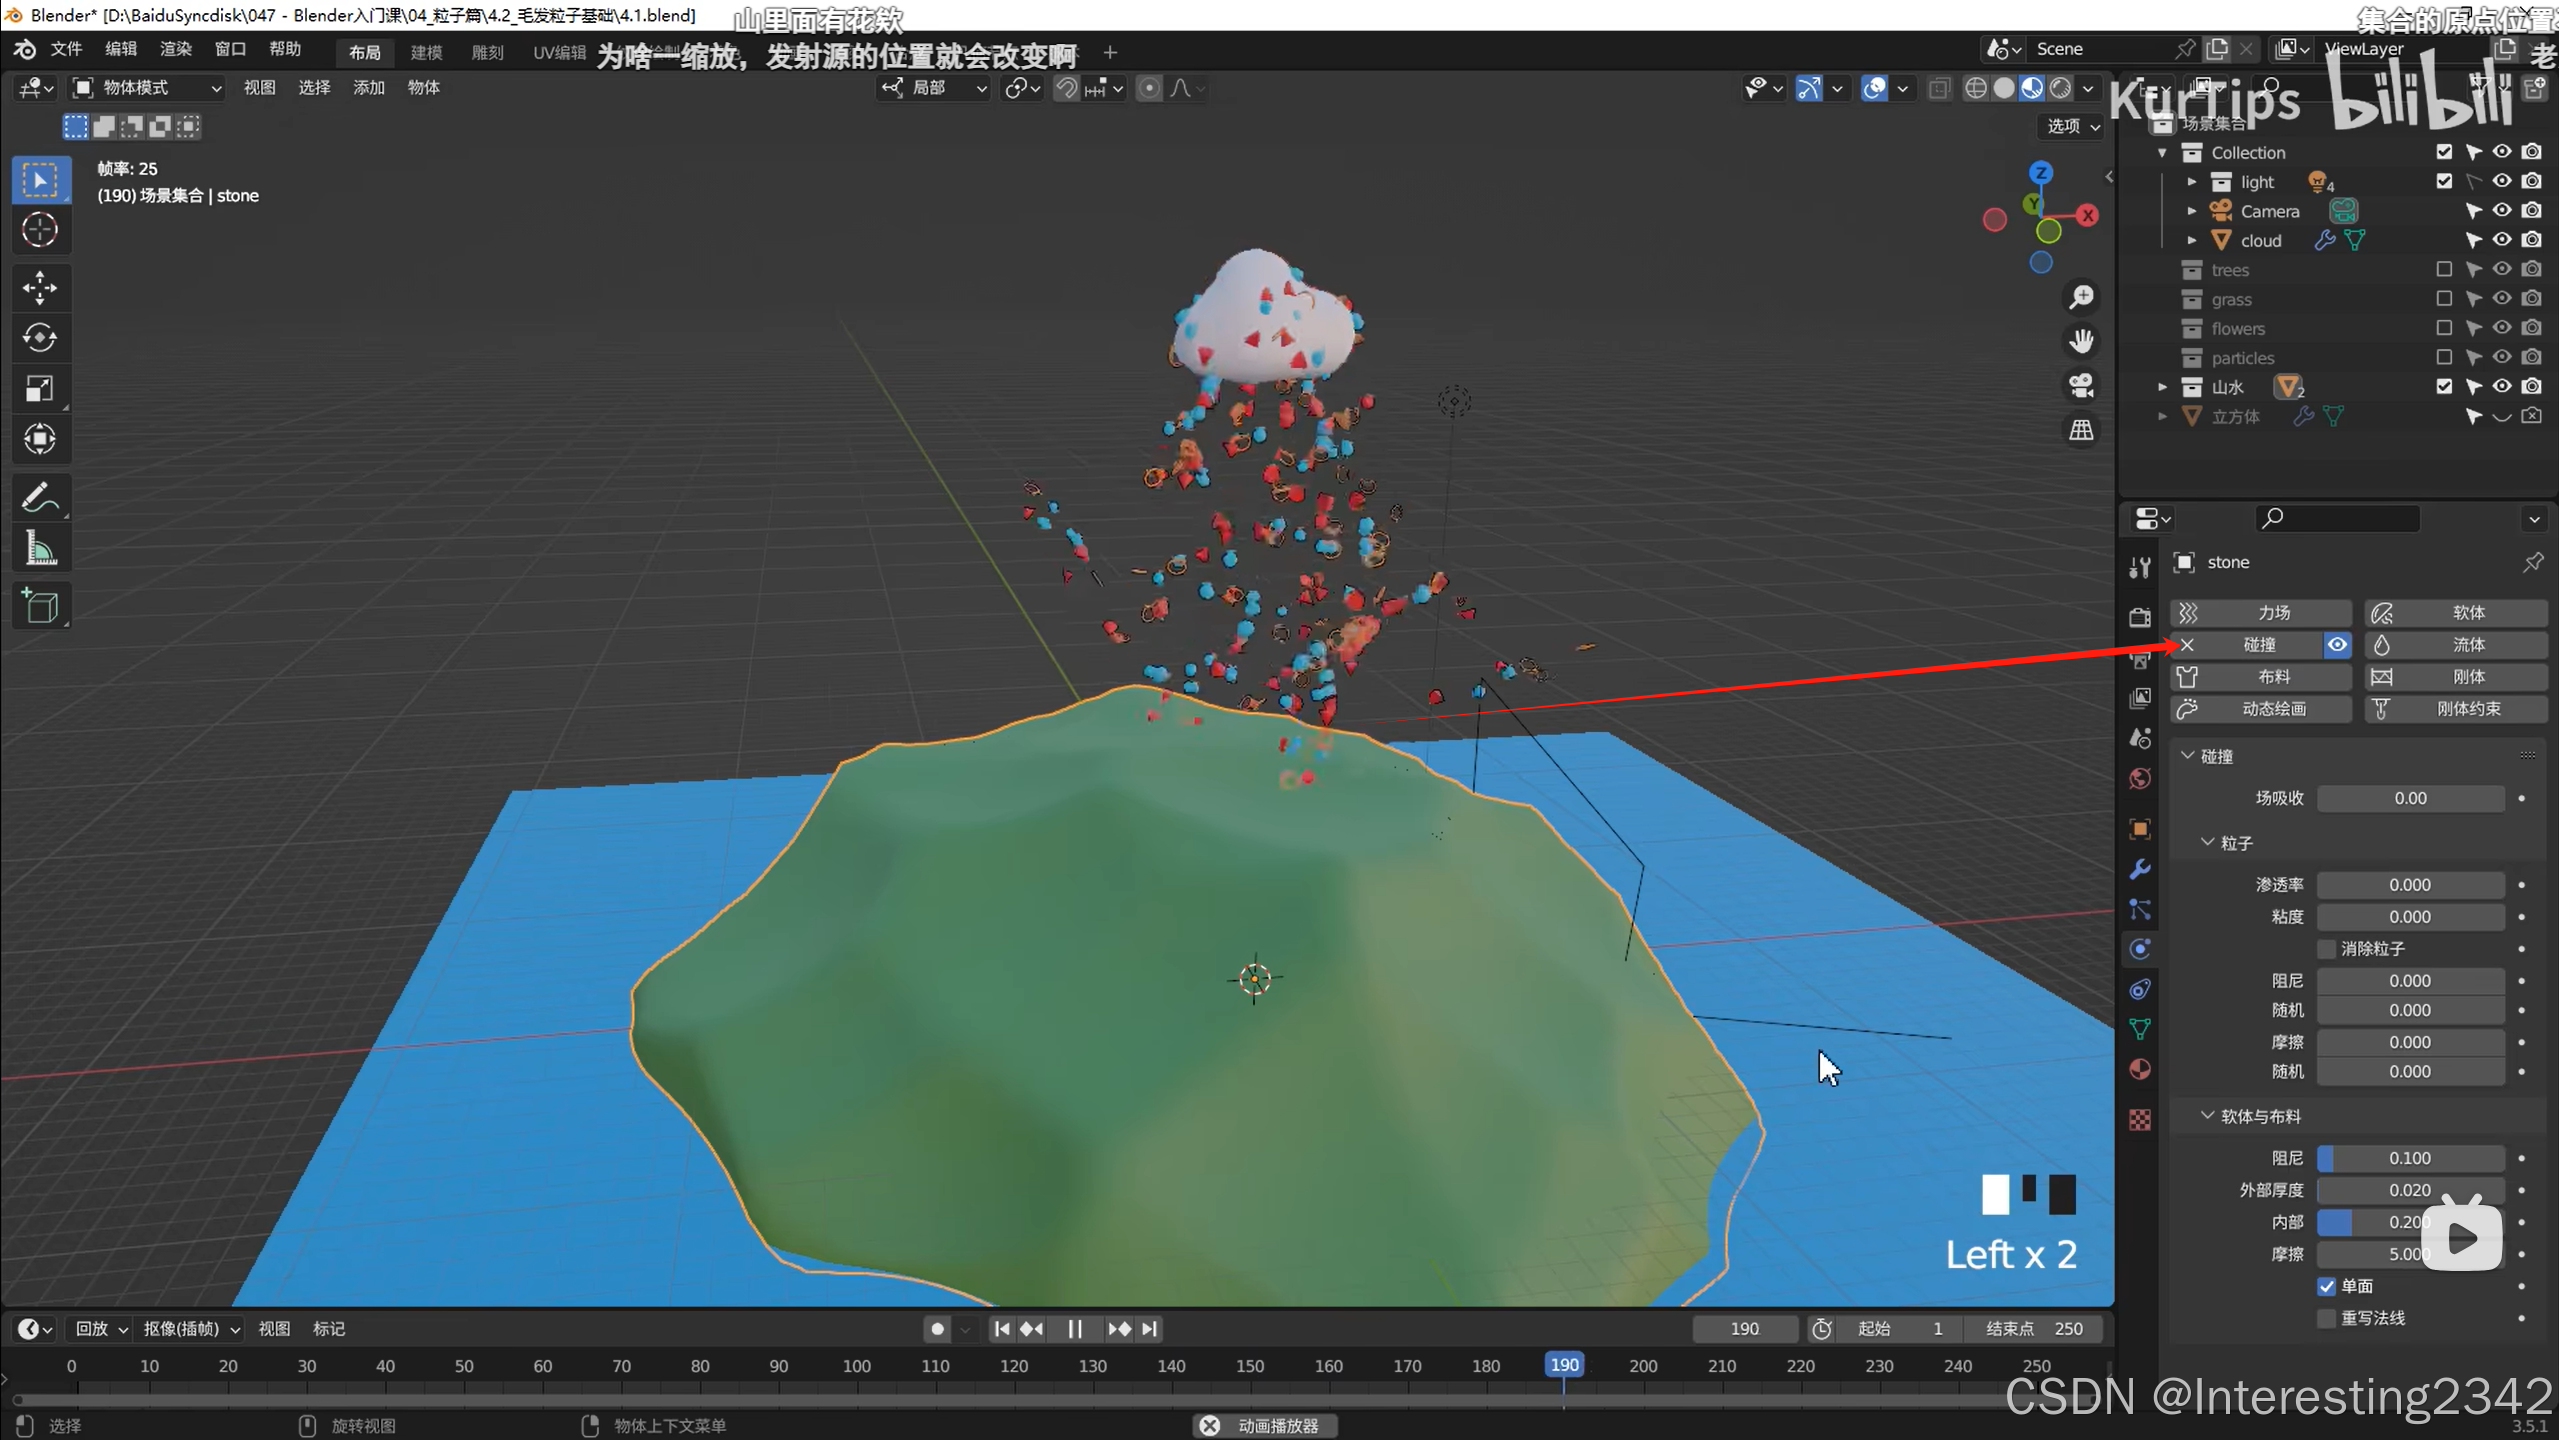This screenshot has width=2559, height=1440.
Task: Open the 物体模式 mode dropdown
Action: (148, 88)
